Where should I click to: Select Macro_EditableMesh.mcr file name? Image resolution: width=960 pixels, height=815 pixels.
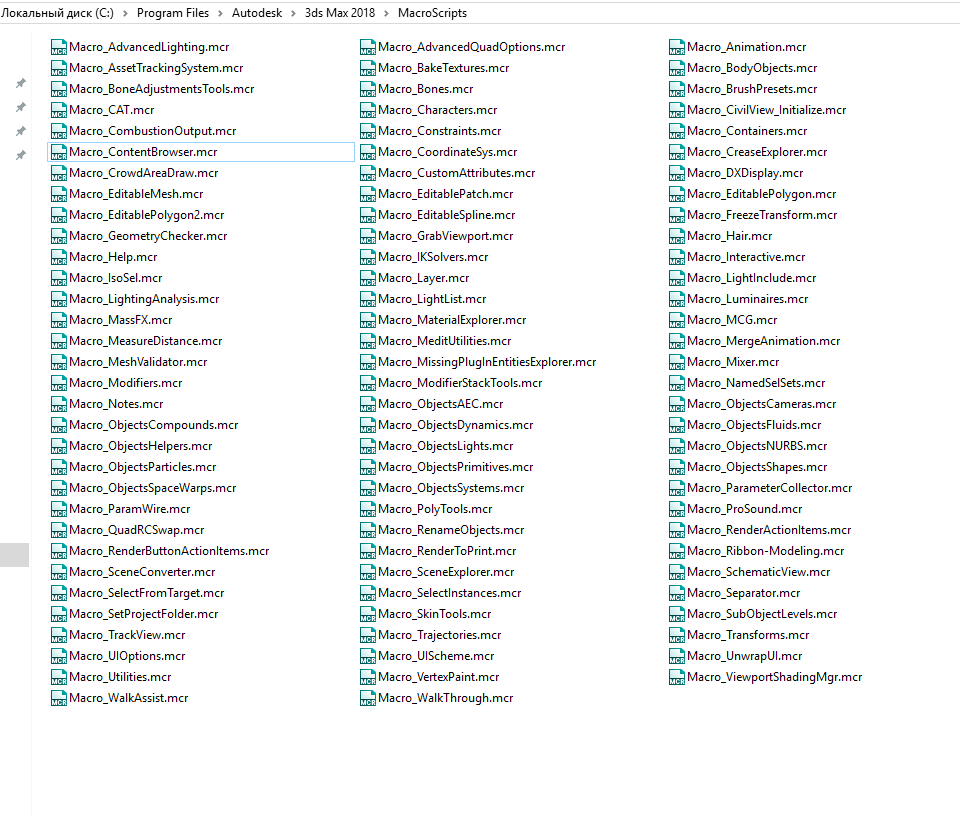pyautogui.click(x=137, y=194)
